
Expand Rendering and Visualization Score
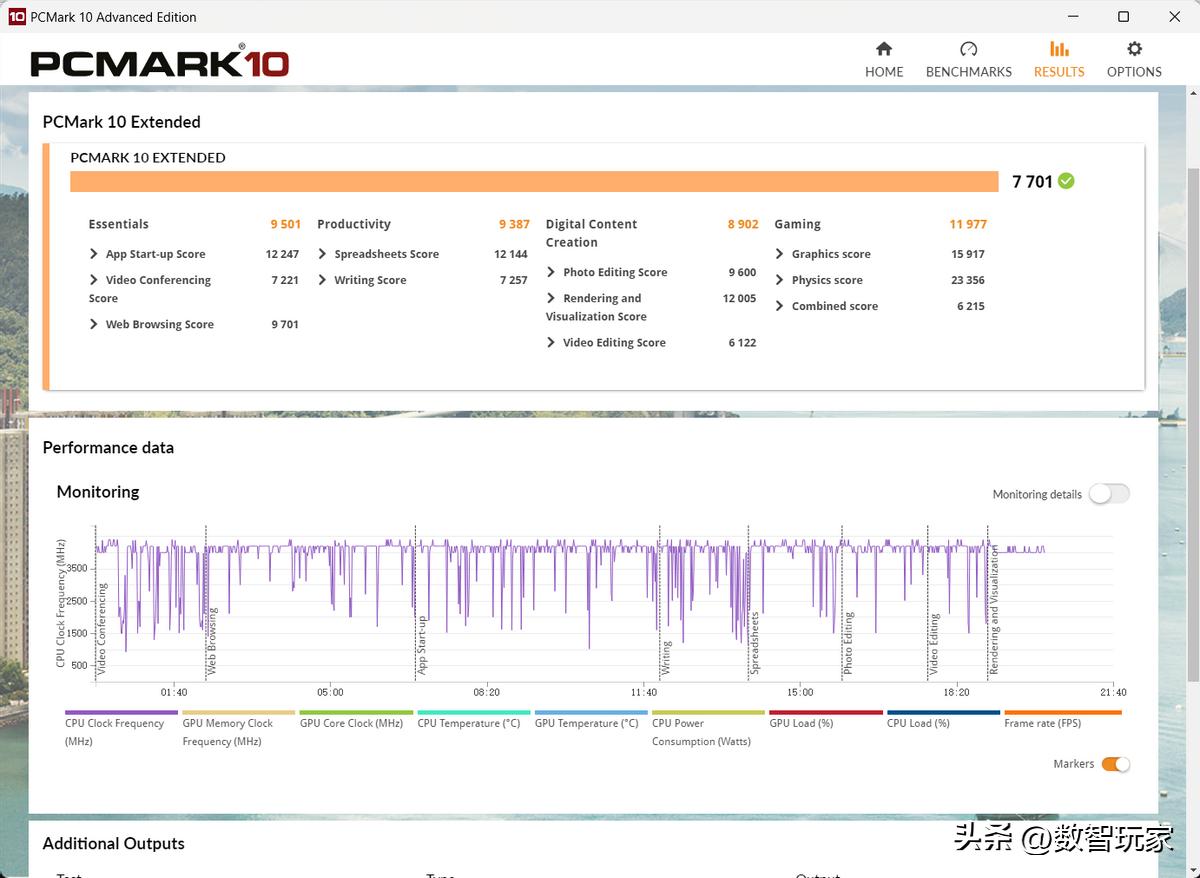(551, 298)
